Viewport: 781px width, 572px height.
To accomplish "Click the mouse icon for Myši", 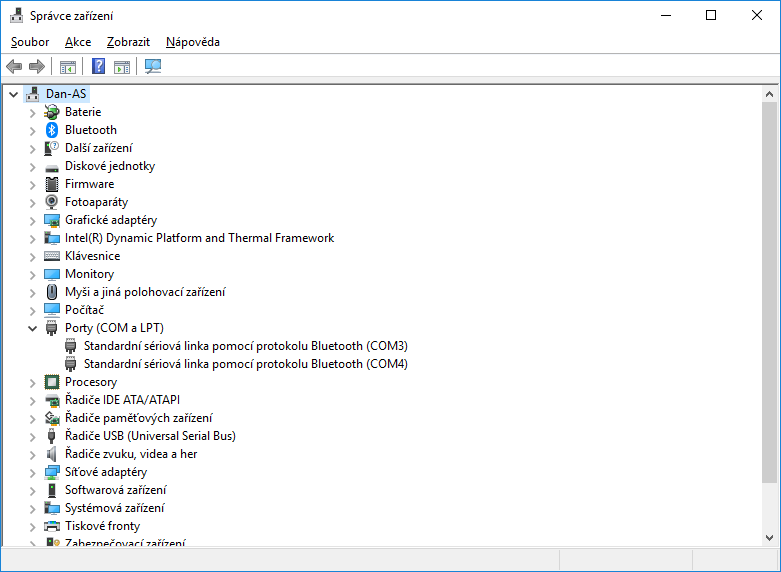I will point(52,292).
